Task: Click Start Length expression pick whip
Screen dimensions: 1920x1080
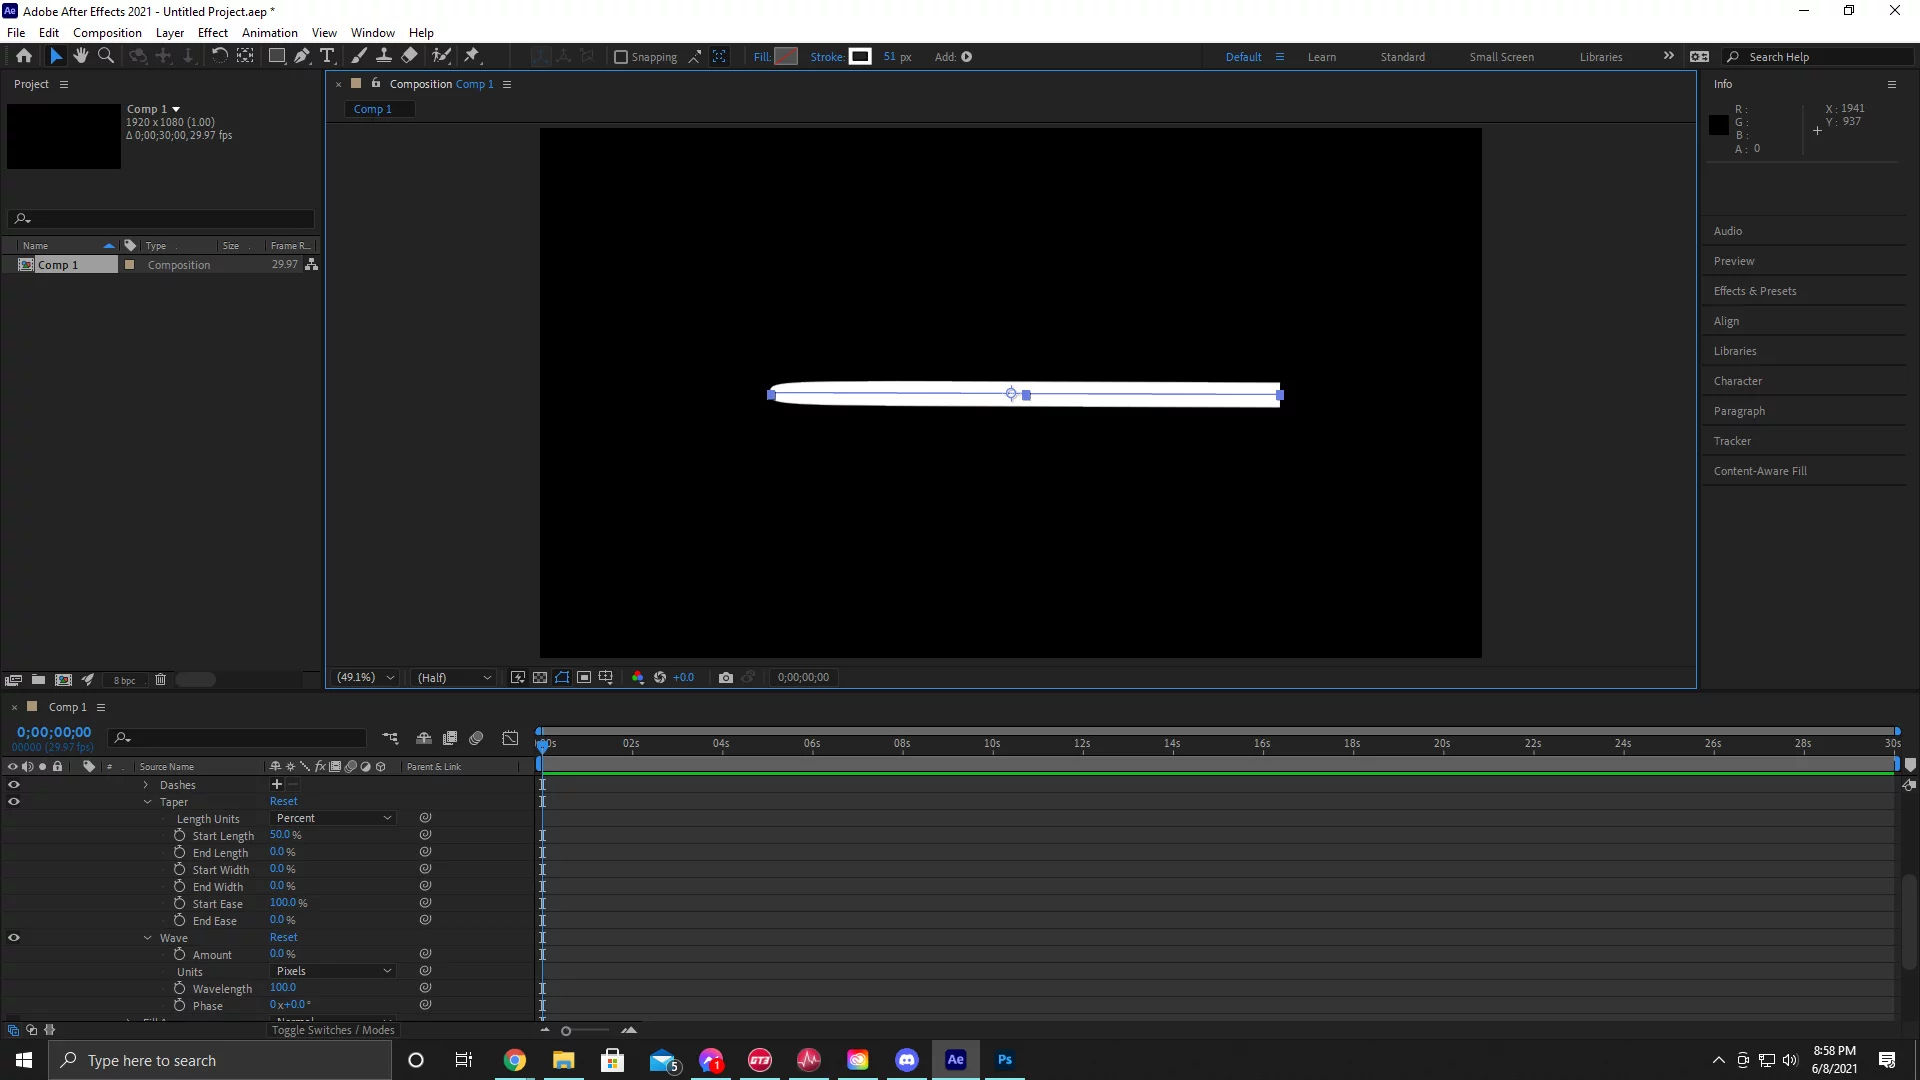Action: (425, 835)
